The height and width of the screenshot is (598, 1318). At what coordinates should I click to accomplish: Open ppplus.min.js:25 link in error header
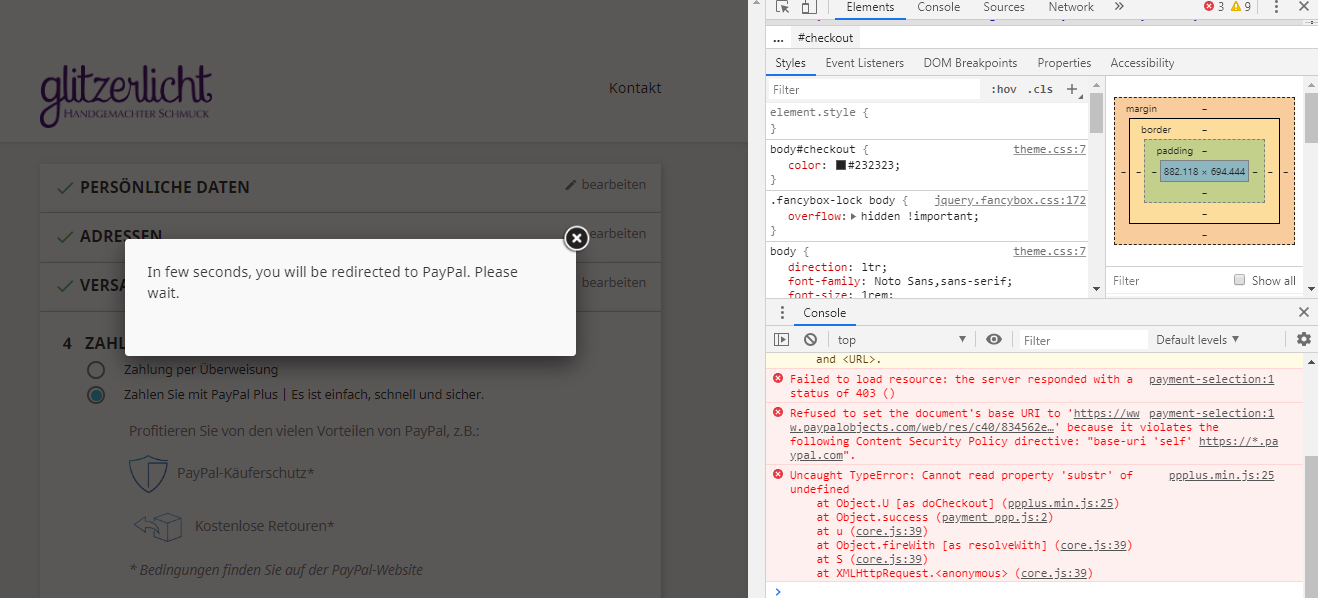1221,475
